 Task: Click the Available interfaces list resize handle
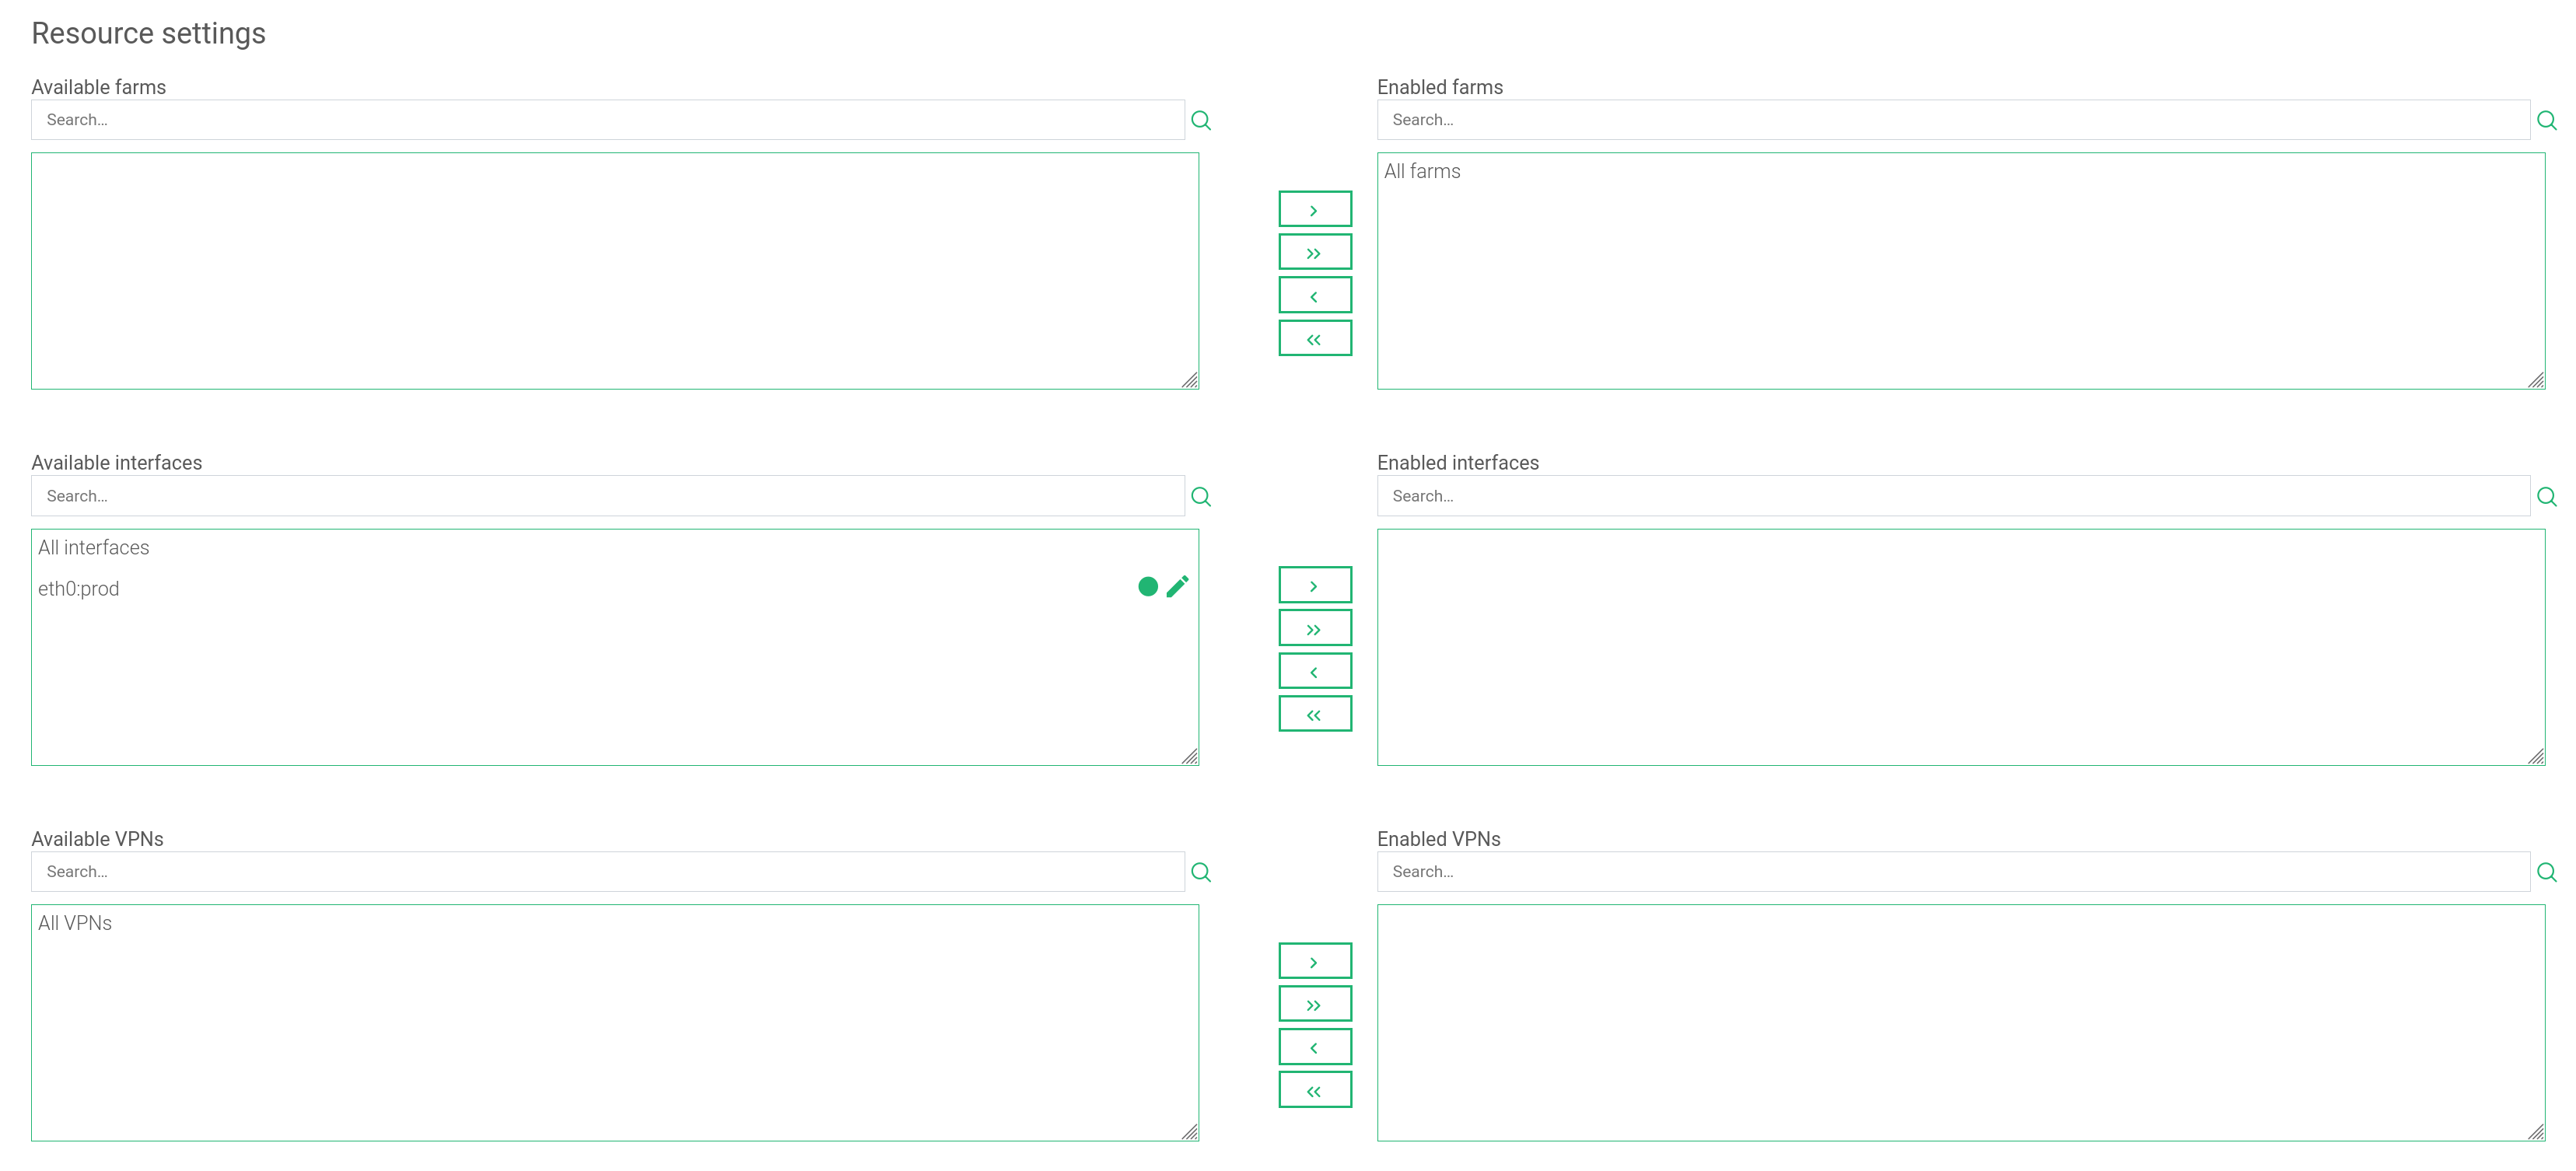(x=1189, y=756)
